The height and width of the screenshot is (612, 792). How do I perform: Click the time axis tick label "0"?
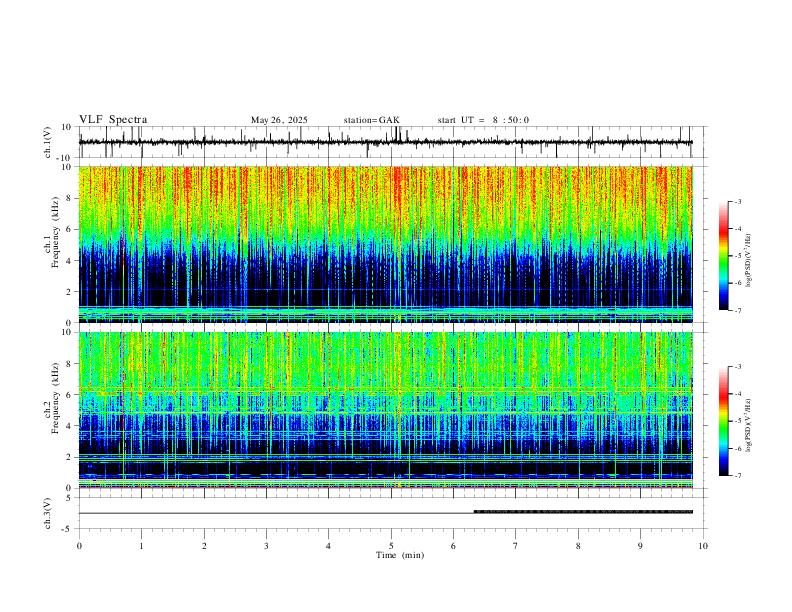click(x=79, y=546)
